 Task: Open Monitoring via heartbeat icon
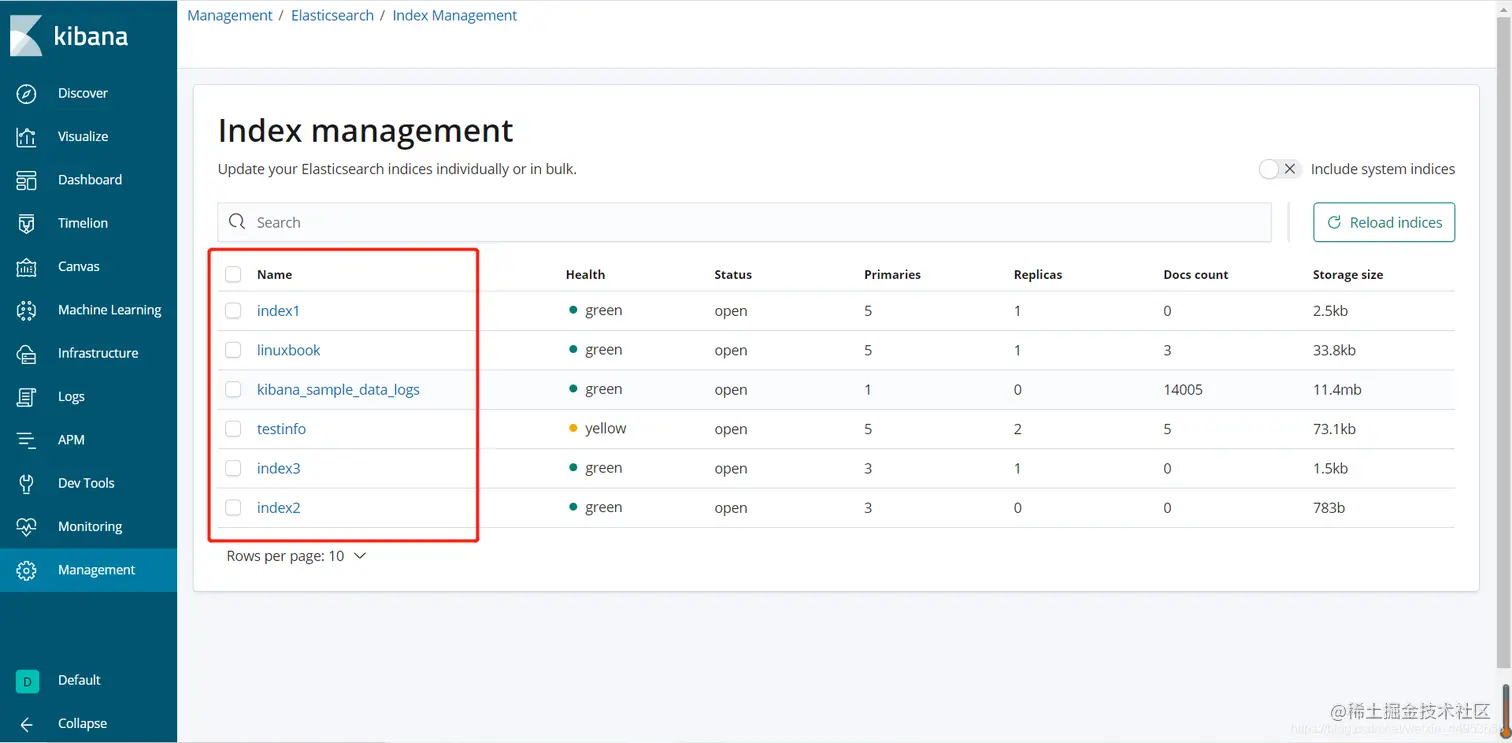pyautogui.click(x=27, y=527)
